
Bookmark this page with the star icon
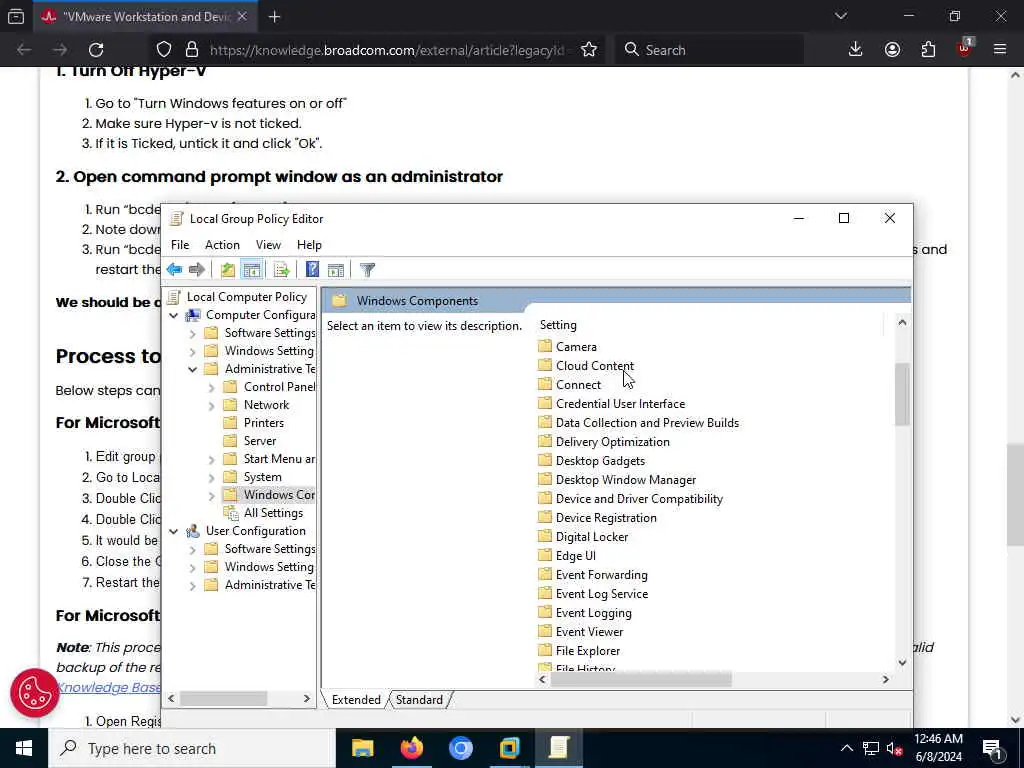589,50
